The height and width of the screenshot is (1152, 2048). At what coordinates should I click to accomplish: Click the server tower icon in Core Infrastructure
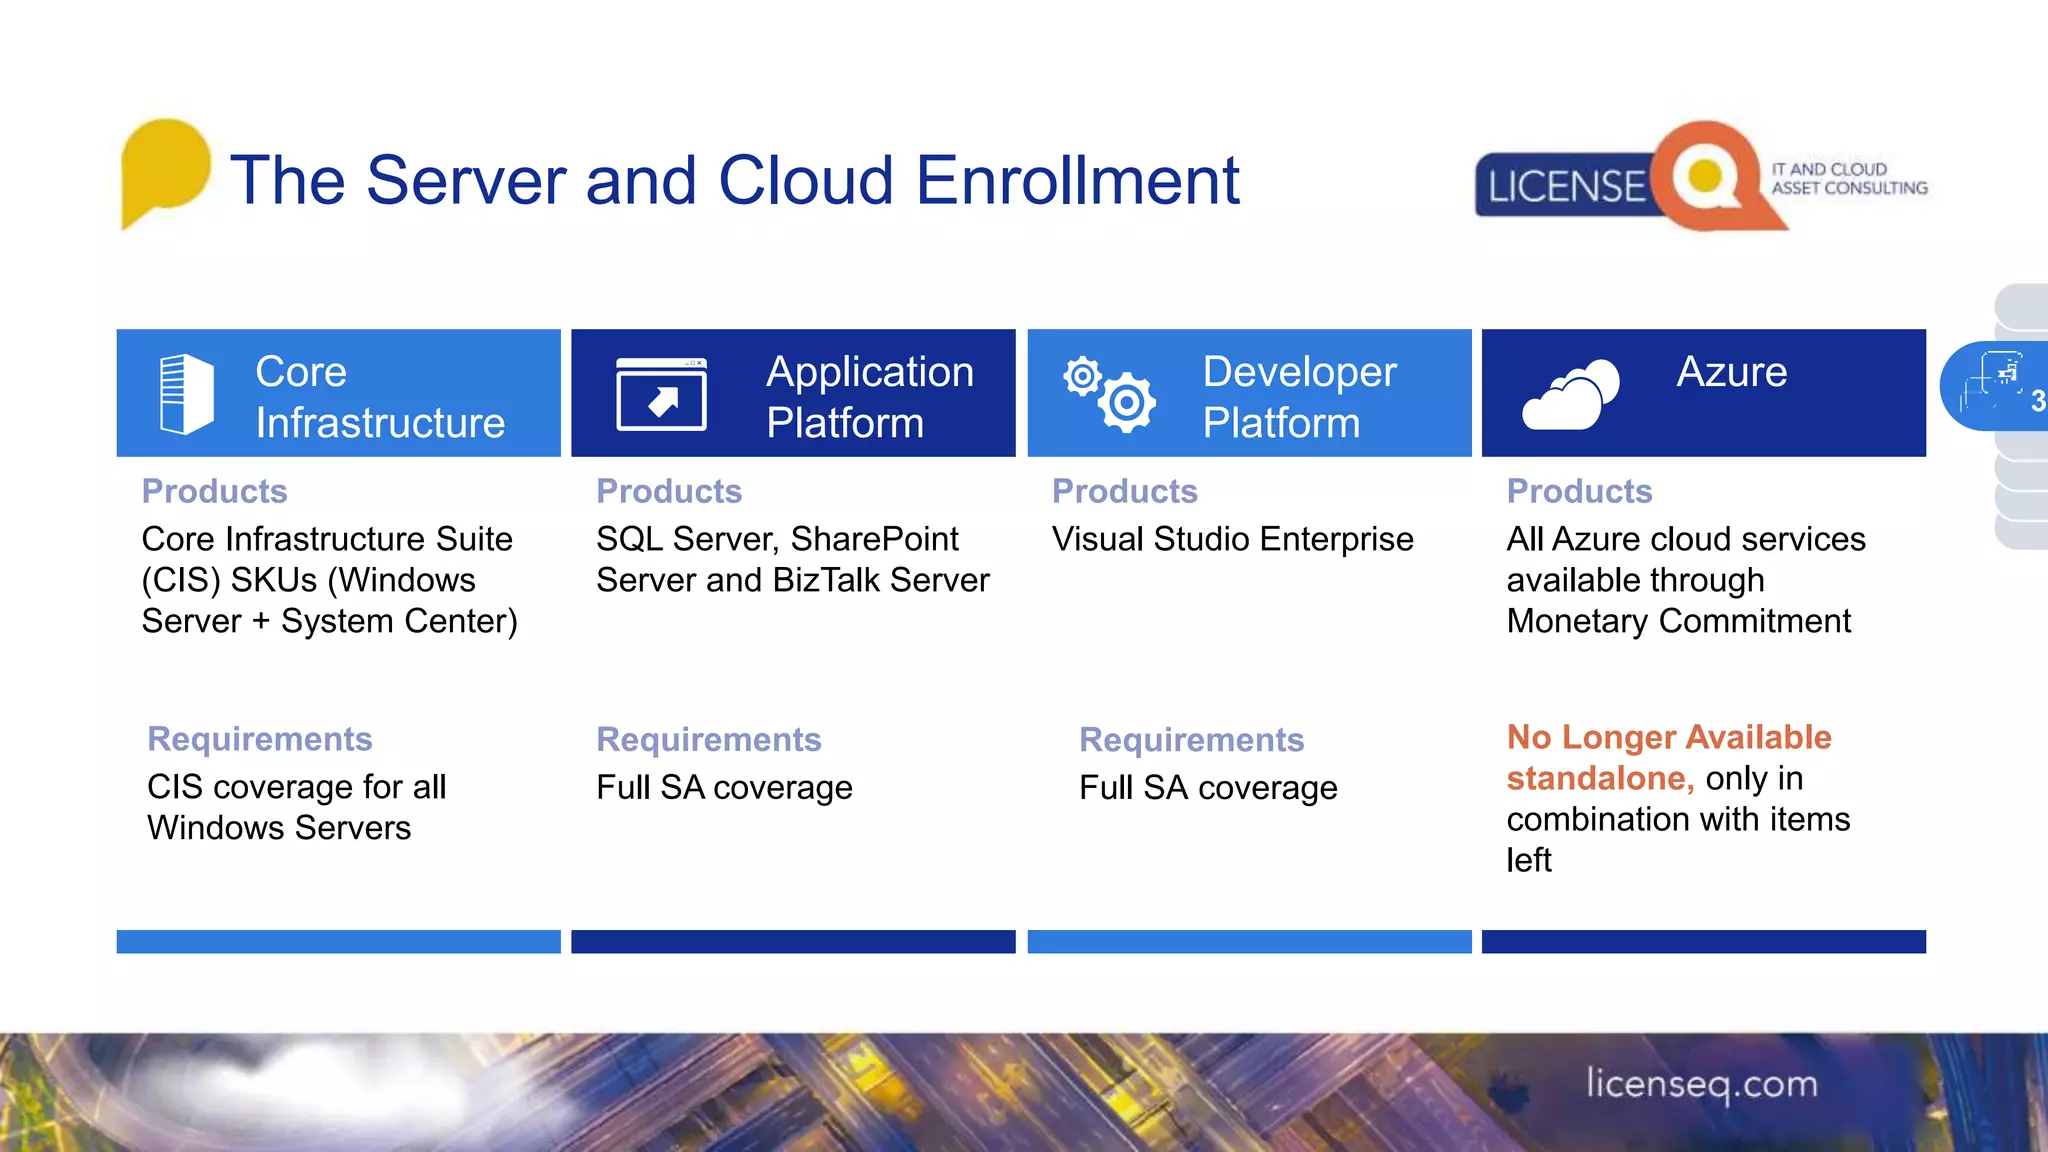(186, 394)
